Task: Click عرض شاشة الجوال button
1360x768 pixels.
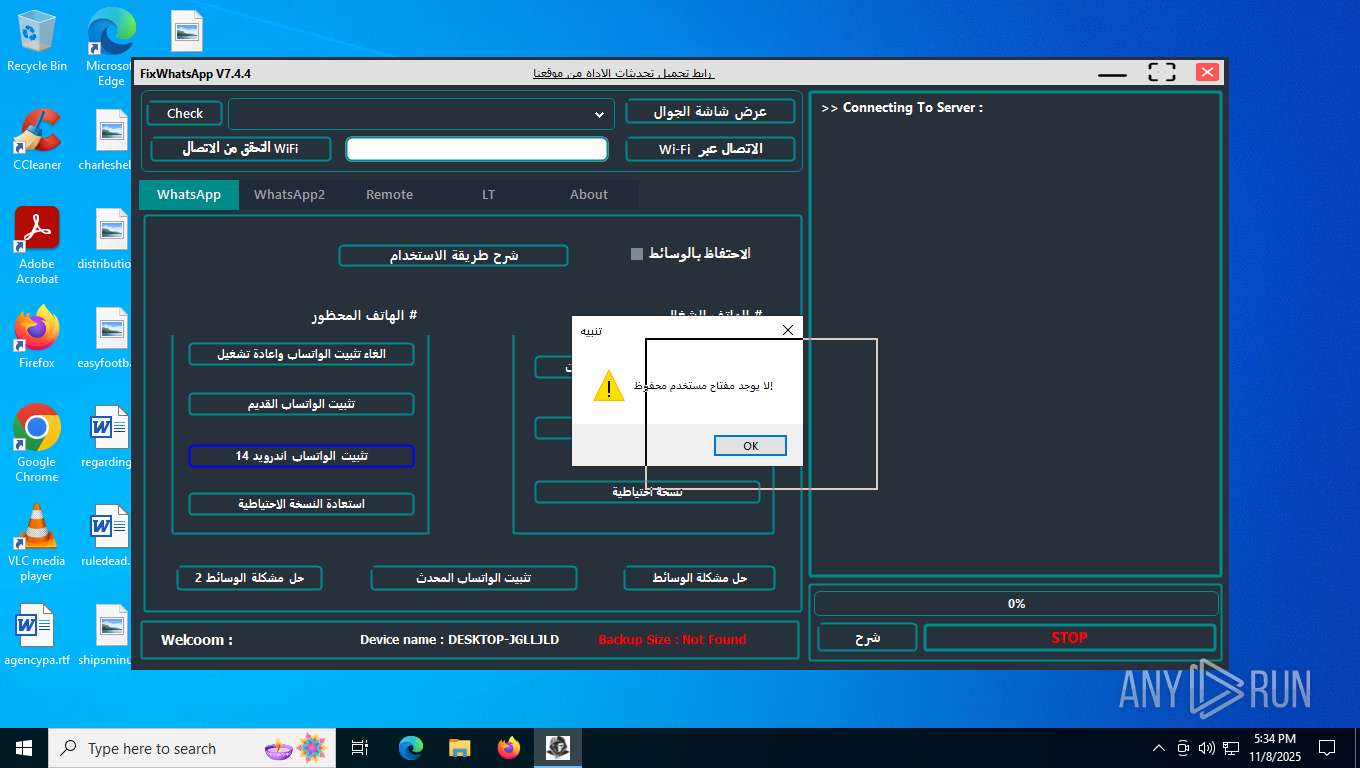Action: pyautogui.click(x=710, y=112)
